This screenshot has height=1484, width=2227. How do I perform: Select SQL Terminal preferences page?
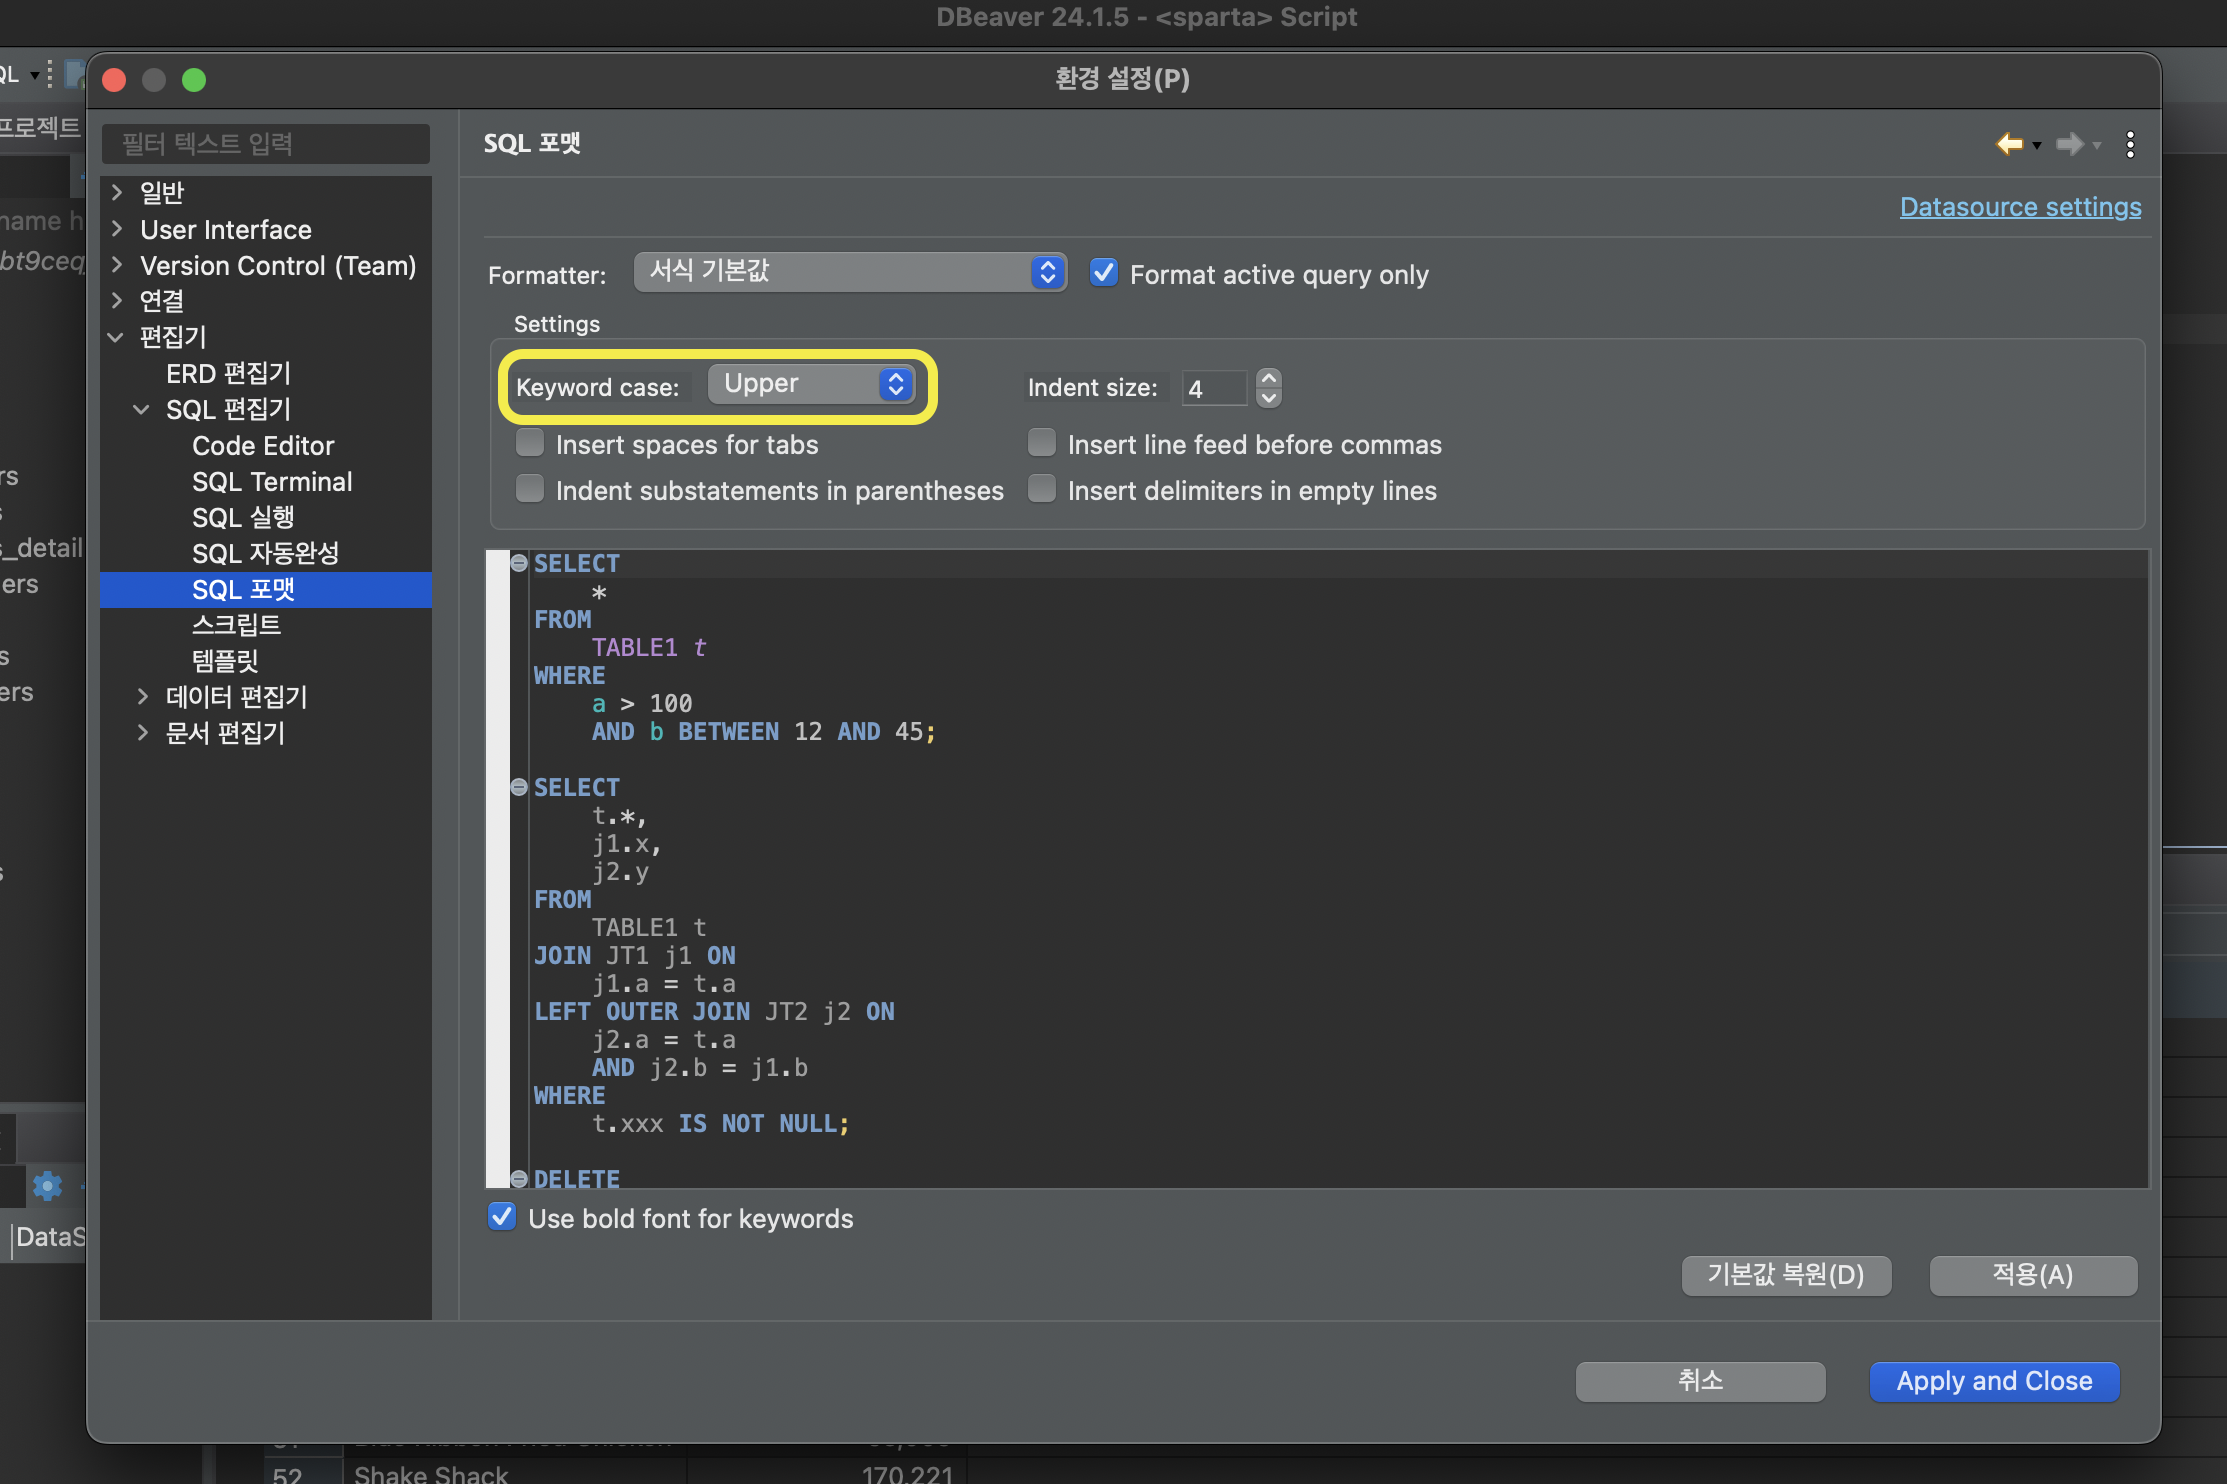tap(272, 482)
